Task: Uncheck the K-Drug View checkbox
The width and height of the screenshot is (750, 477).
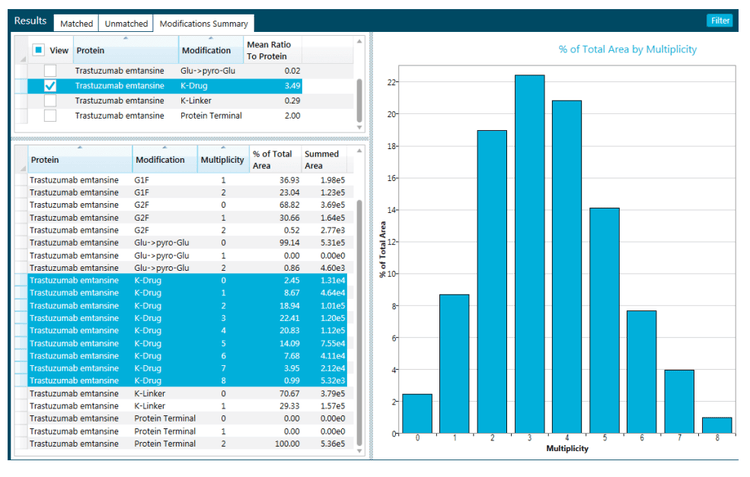Action: (50, 86)
